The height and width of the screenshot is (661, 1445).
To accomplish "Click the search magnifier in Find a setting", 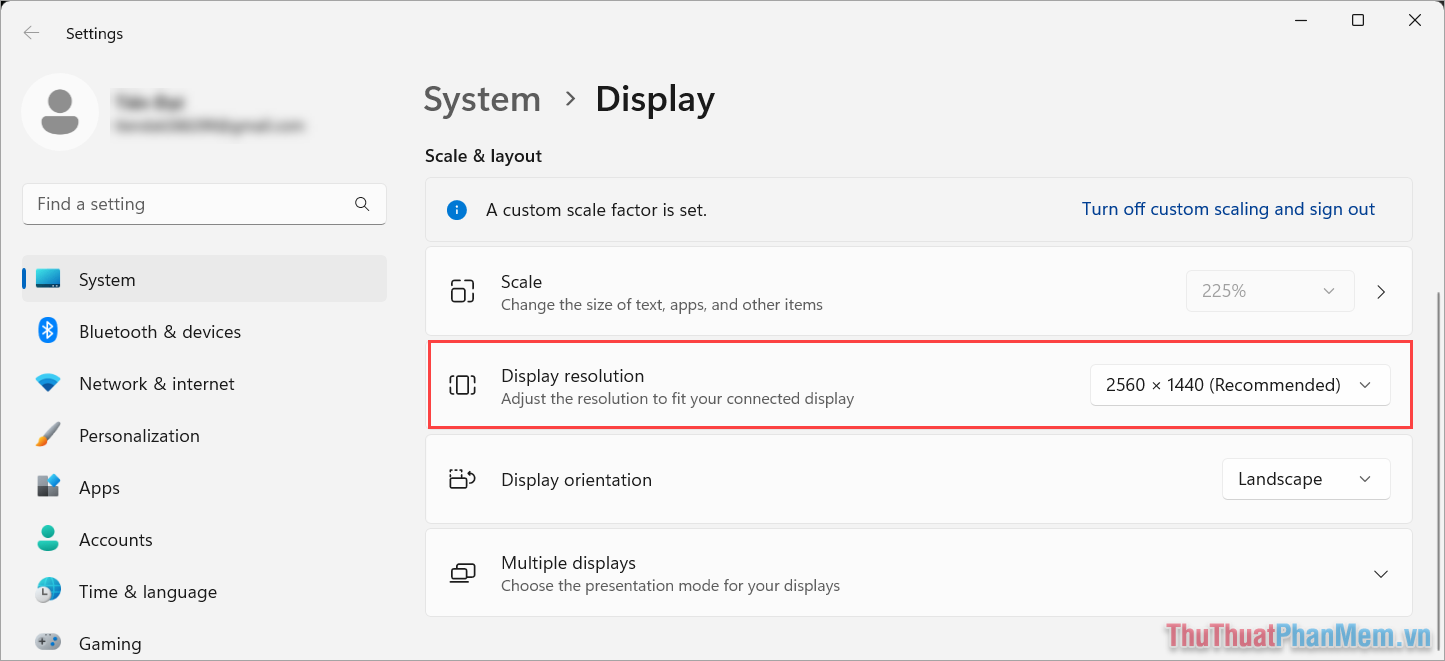I will (362, 203).
